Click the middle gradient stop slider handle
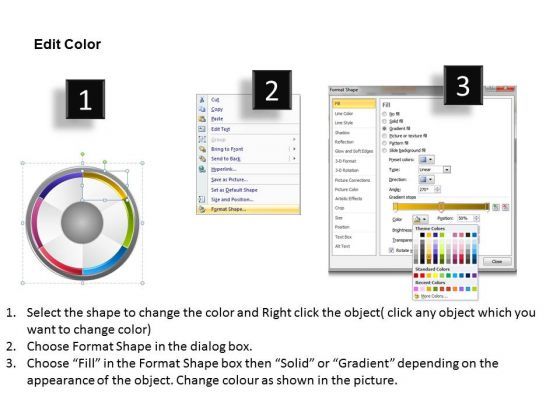This screenshot has height=420, width=560. [441, 207]
